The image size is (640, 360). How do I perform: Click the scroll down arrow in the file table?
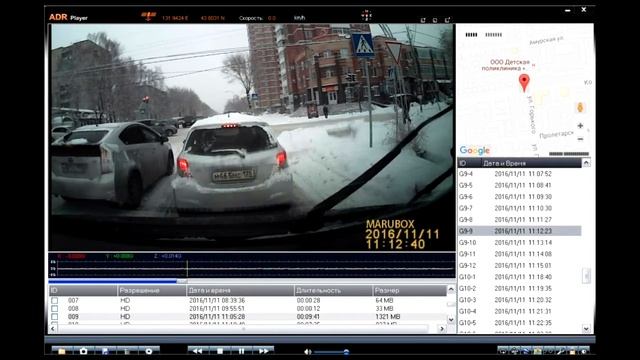click(x=451, y=320)
